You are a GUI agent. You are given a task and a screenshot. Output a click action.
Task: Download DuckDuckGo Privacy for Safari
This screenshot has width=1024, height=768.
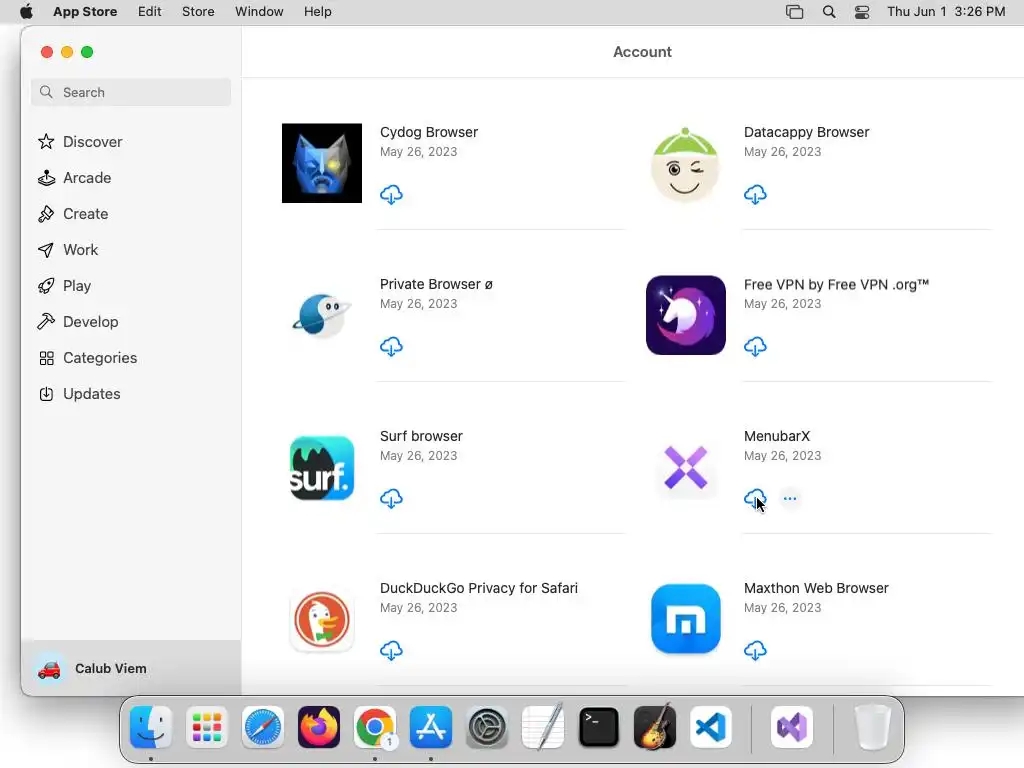point(391,650)
